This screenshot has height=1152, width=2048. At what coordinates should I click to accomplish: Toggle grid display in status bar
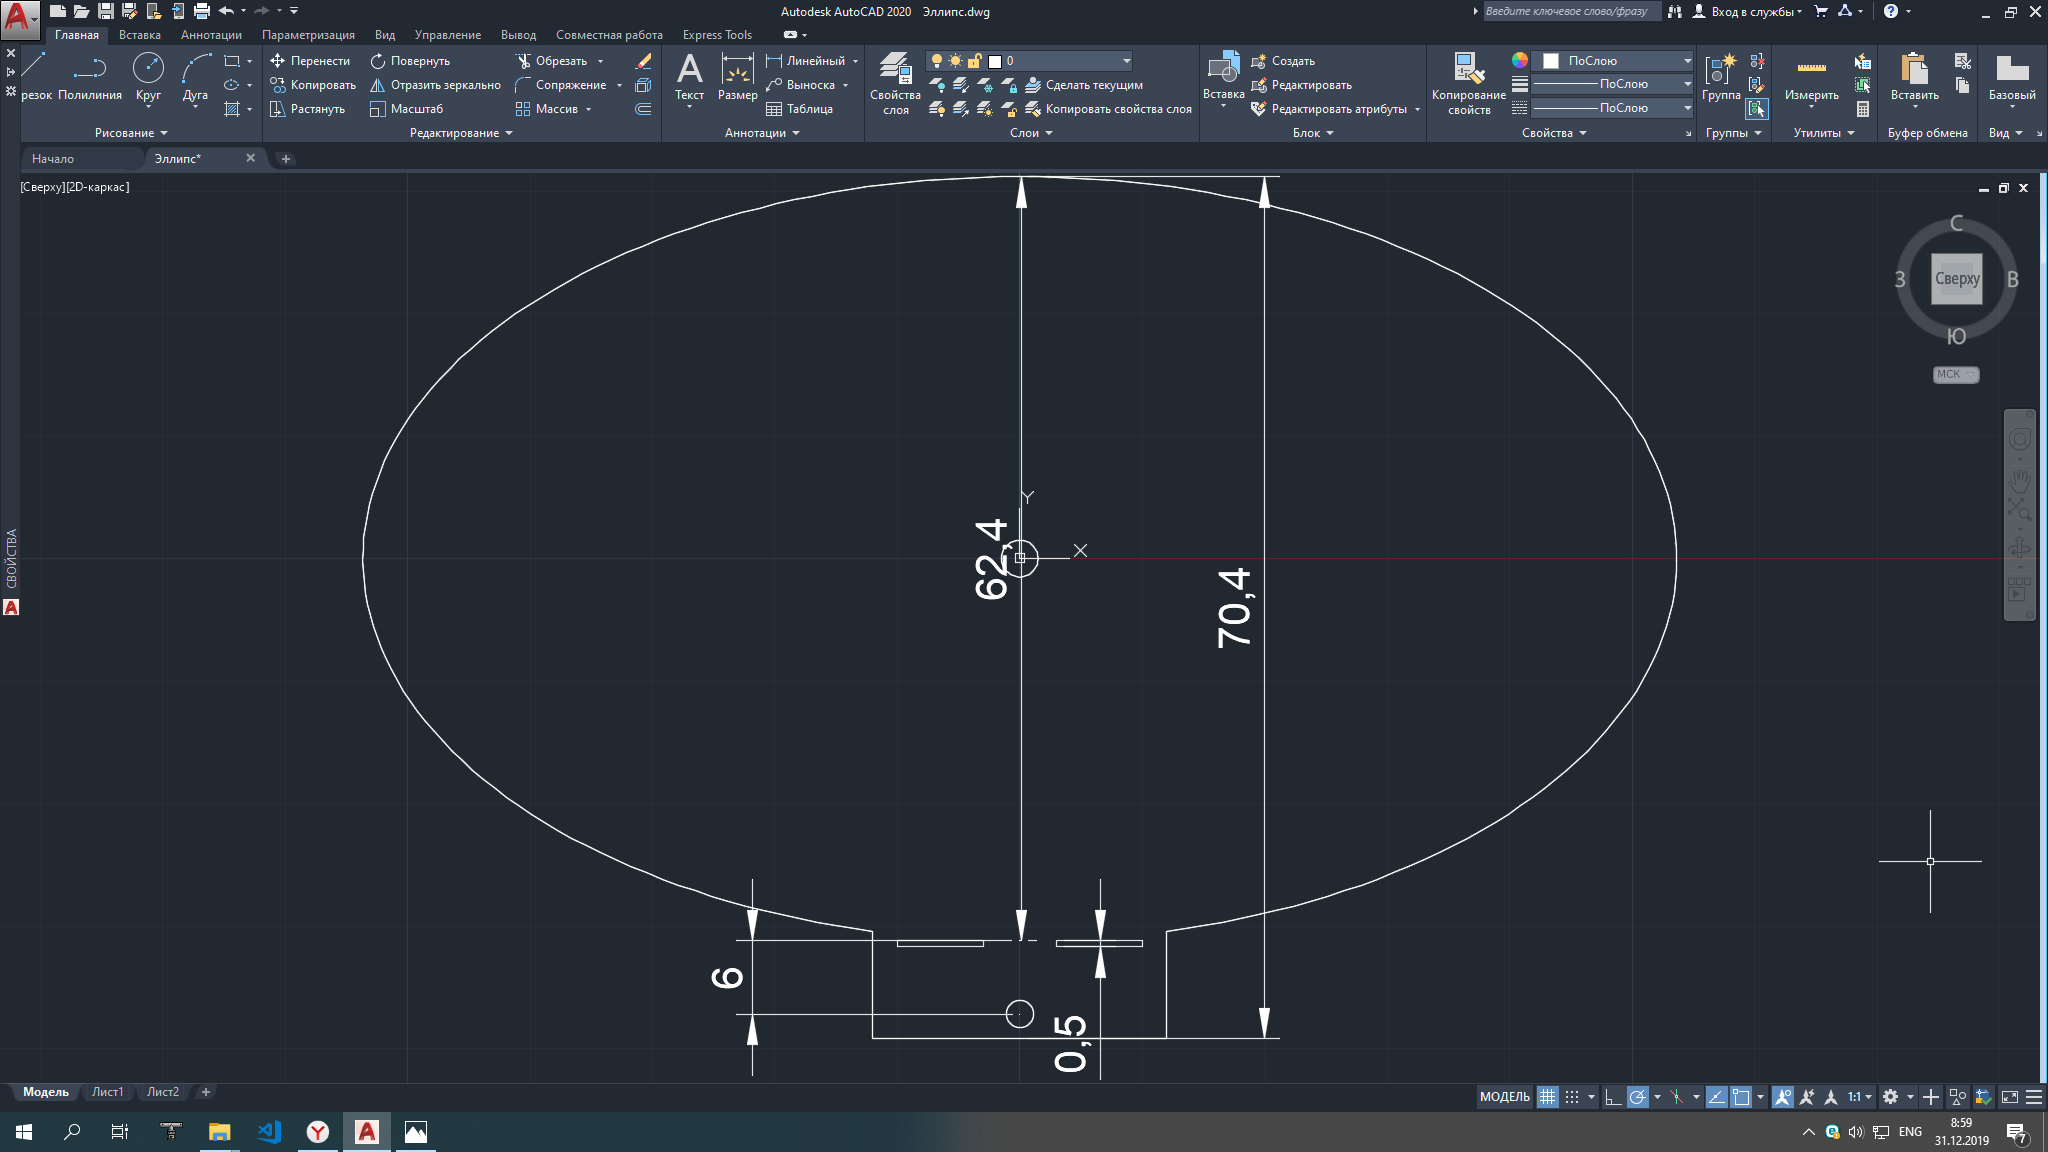click(1547, 1097)
